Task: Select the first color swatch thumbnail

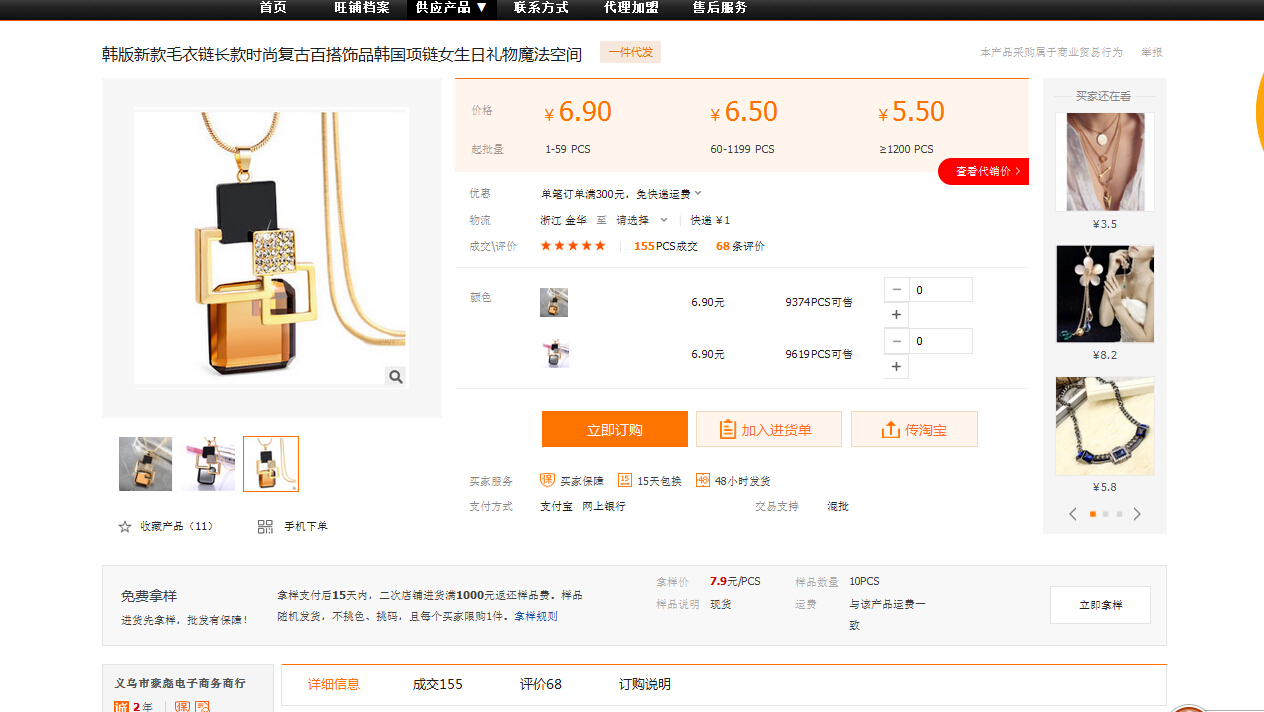Action: click(553, 302)
